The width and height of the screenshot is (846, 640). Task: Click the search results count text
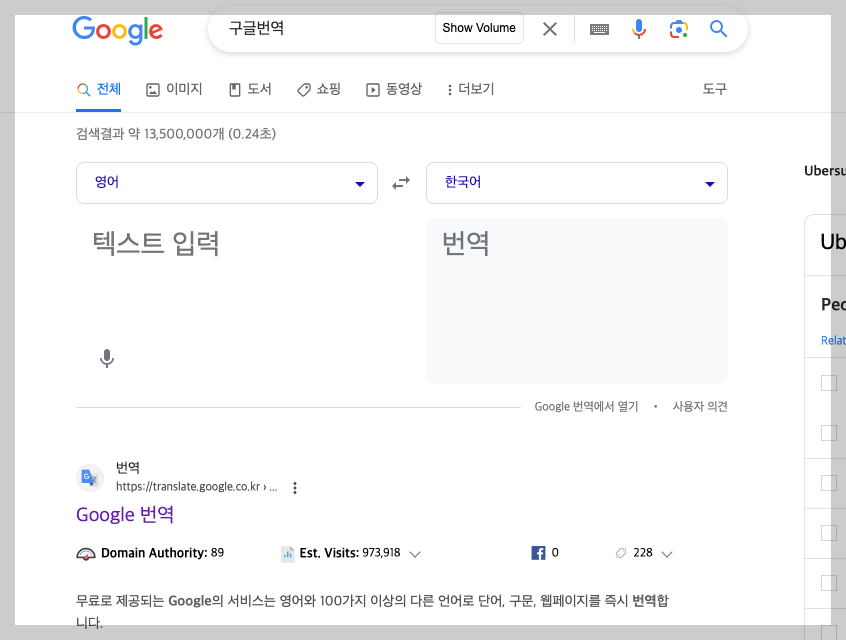tap(176, 134)
